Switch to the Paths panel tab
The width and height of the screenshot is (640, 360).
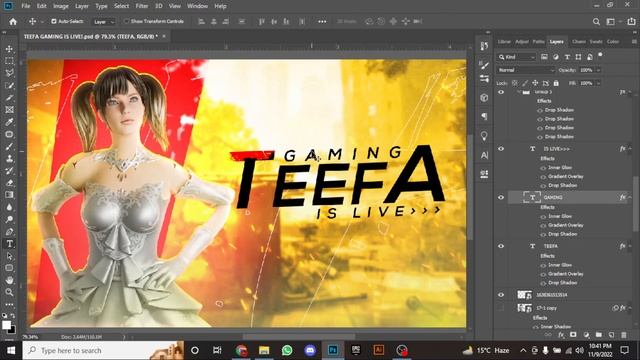click(538, 42)
